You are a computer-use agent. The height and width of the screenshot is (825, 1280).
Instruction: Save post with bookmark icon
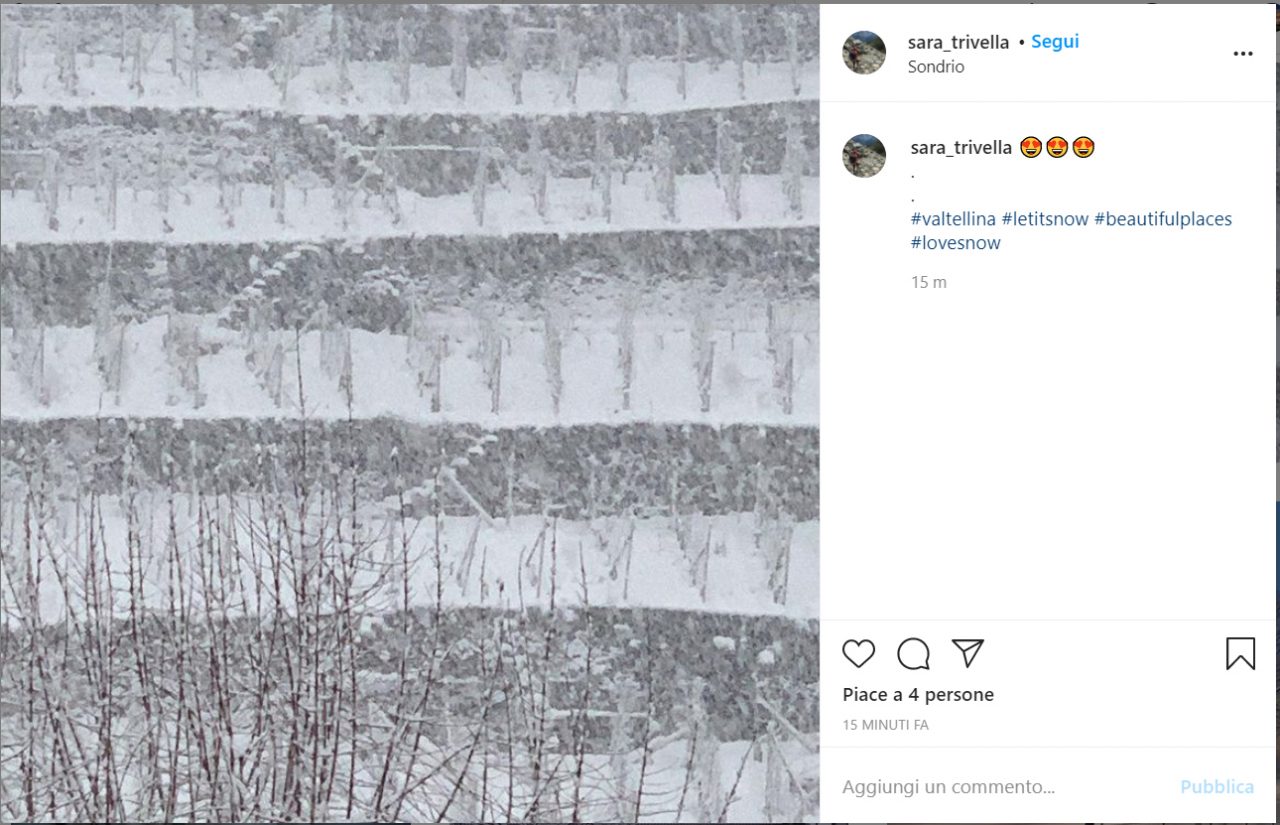1240,654
